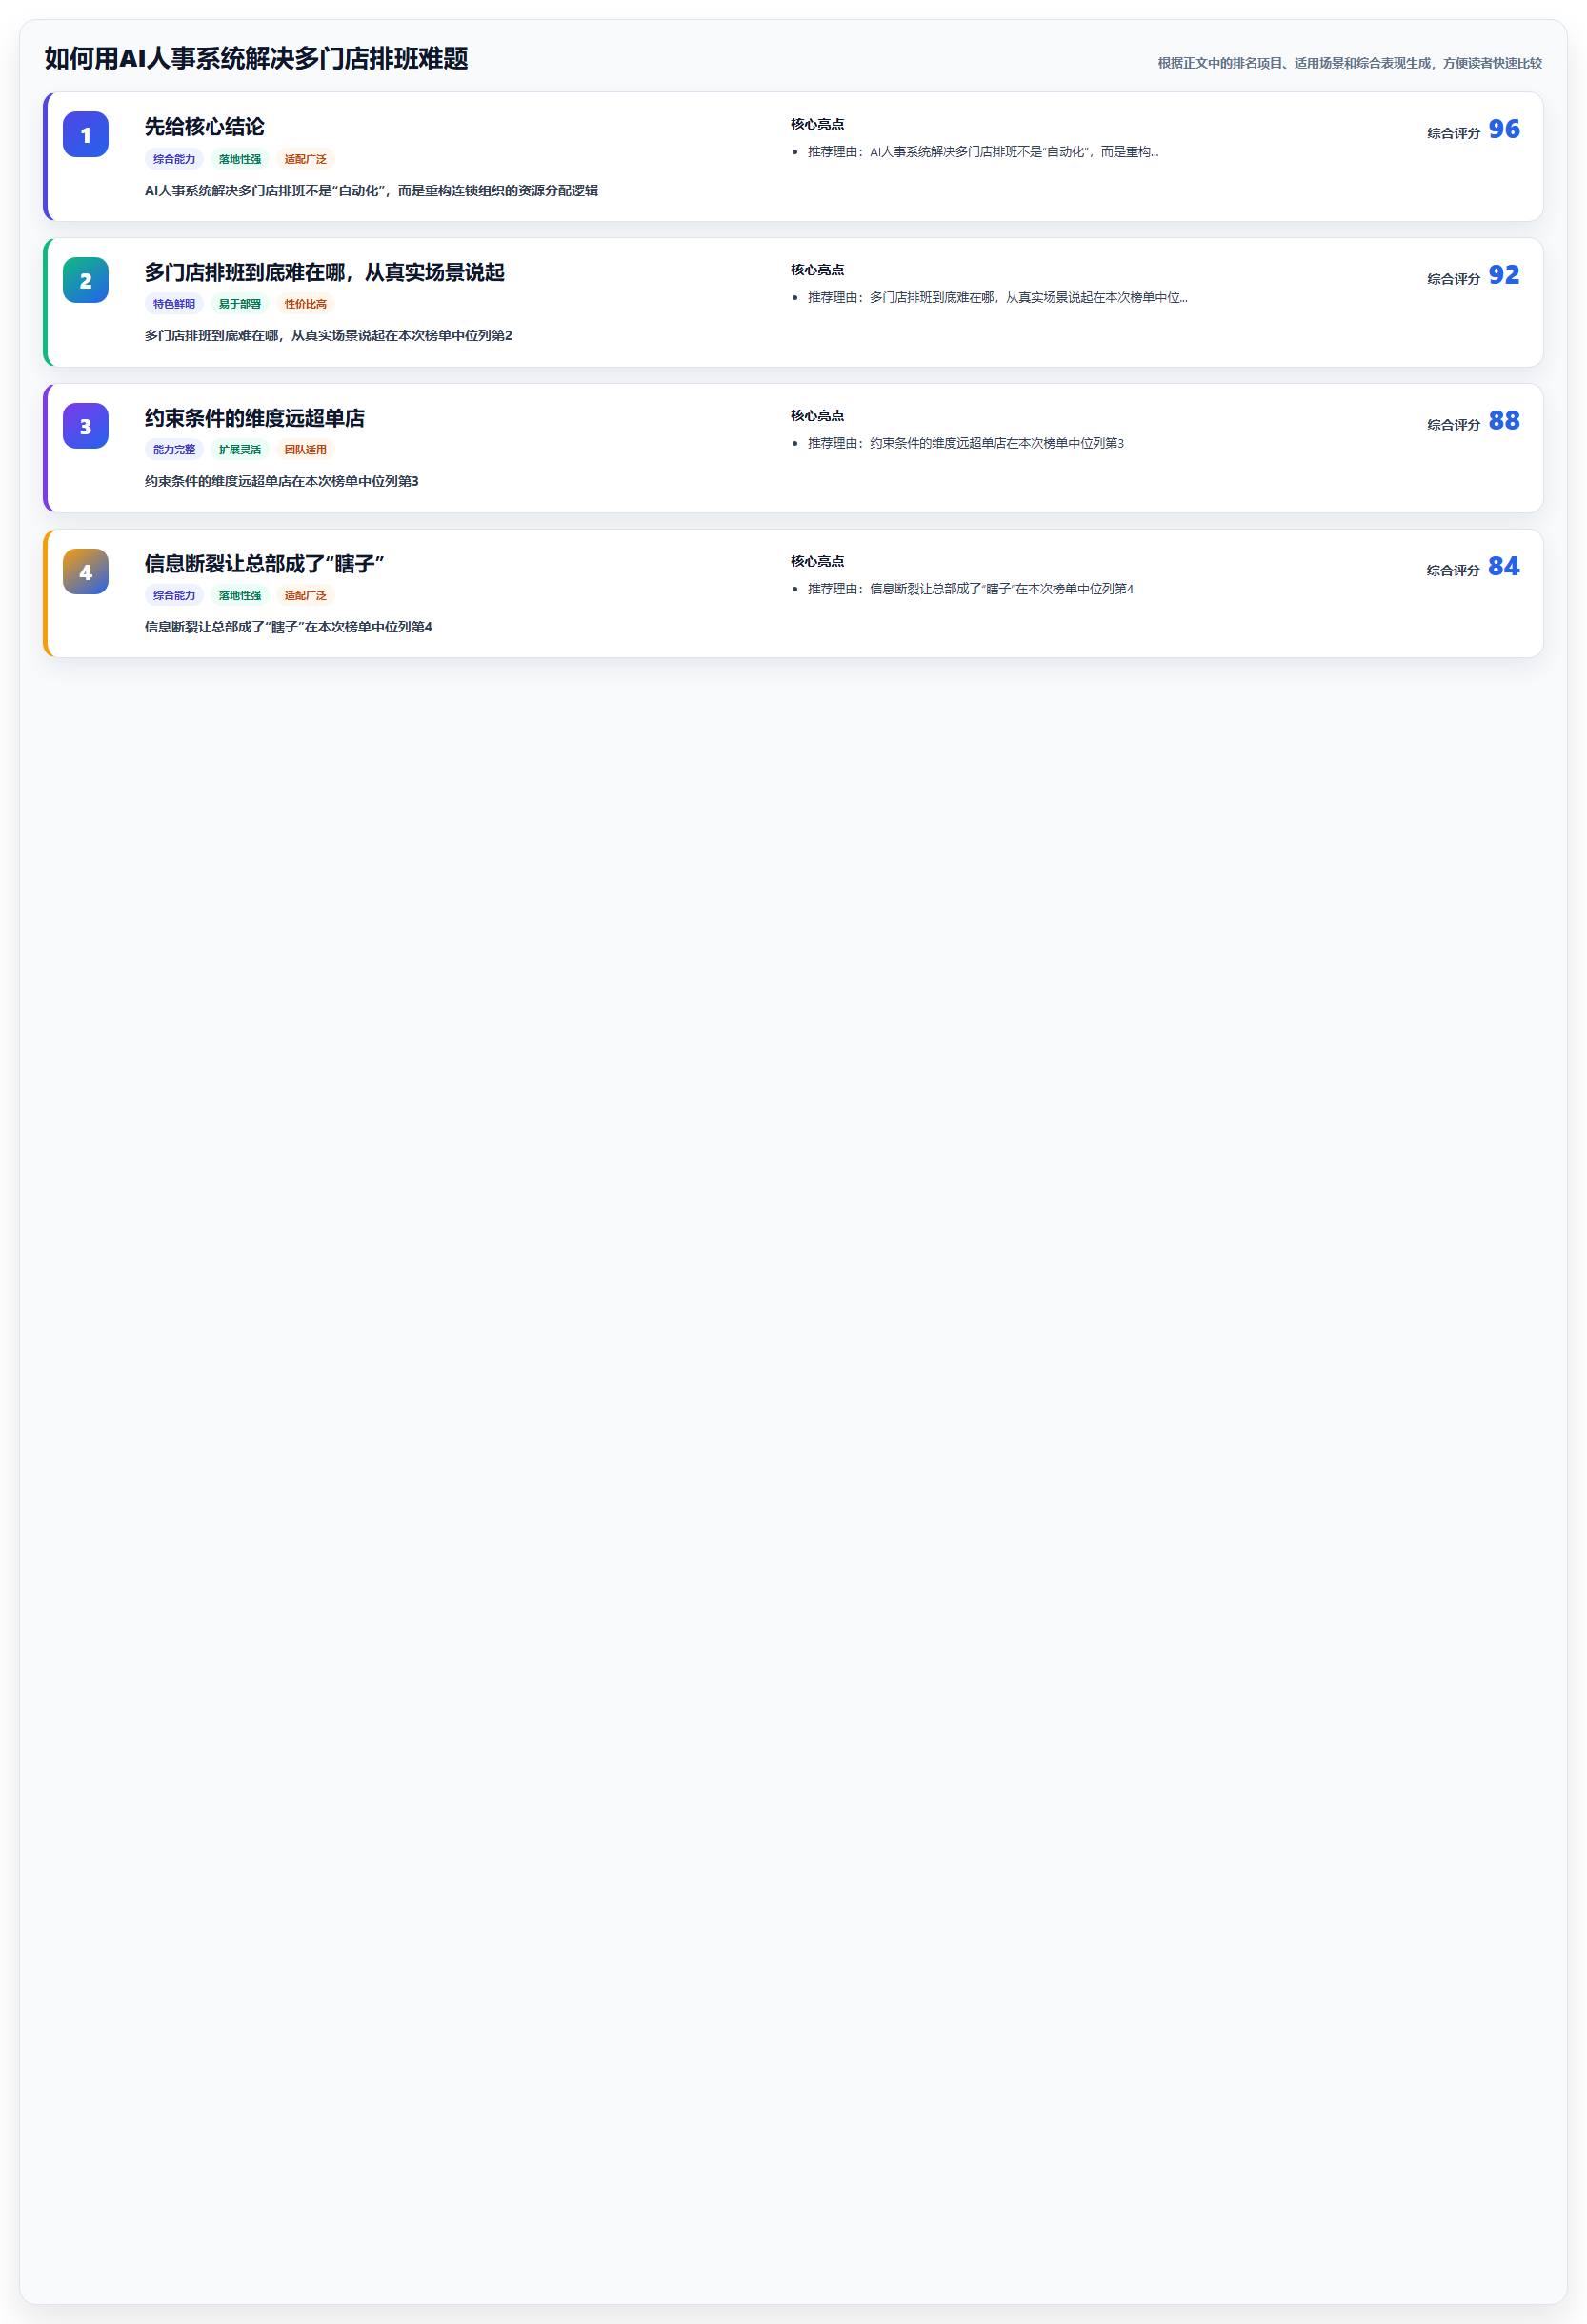Click the score 96 value
This screenshot has width=1587, height=2324.
click(1504, 129)
